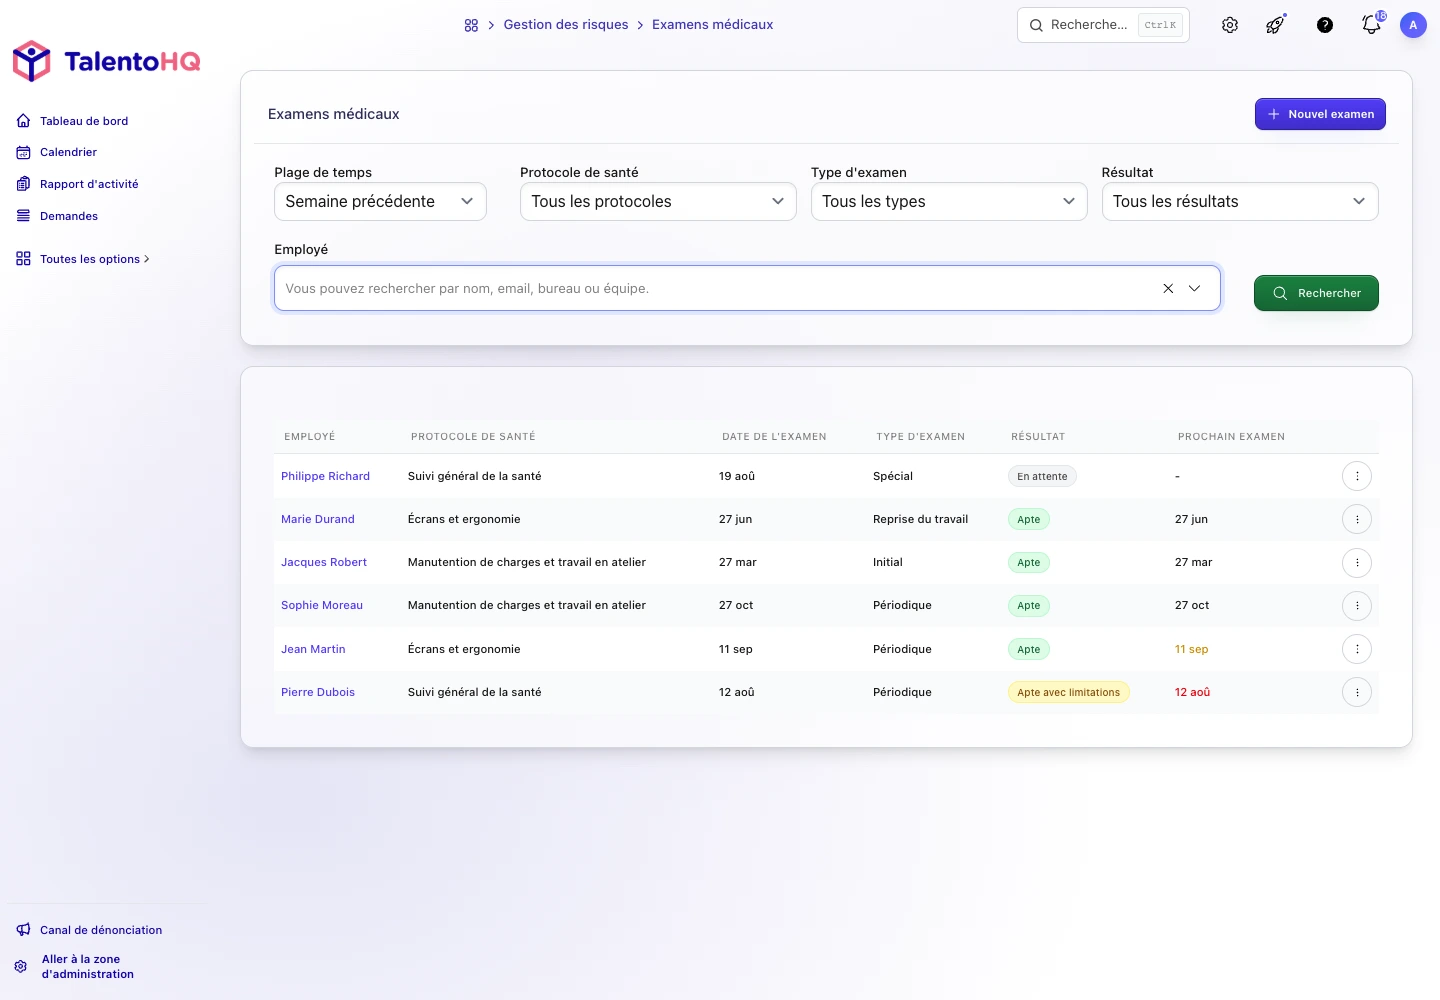Viewport: 1440px width, 1000px height.
Task: Click the Nouvel examen button
Action: coord(1320,114)
